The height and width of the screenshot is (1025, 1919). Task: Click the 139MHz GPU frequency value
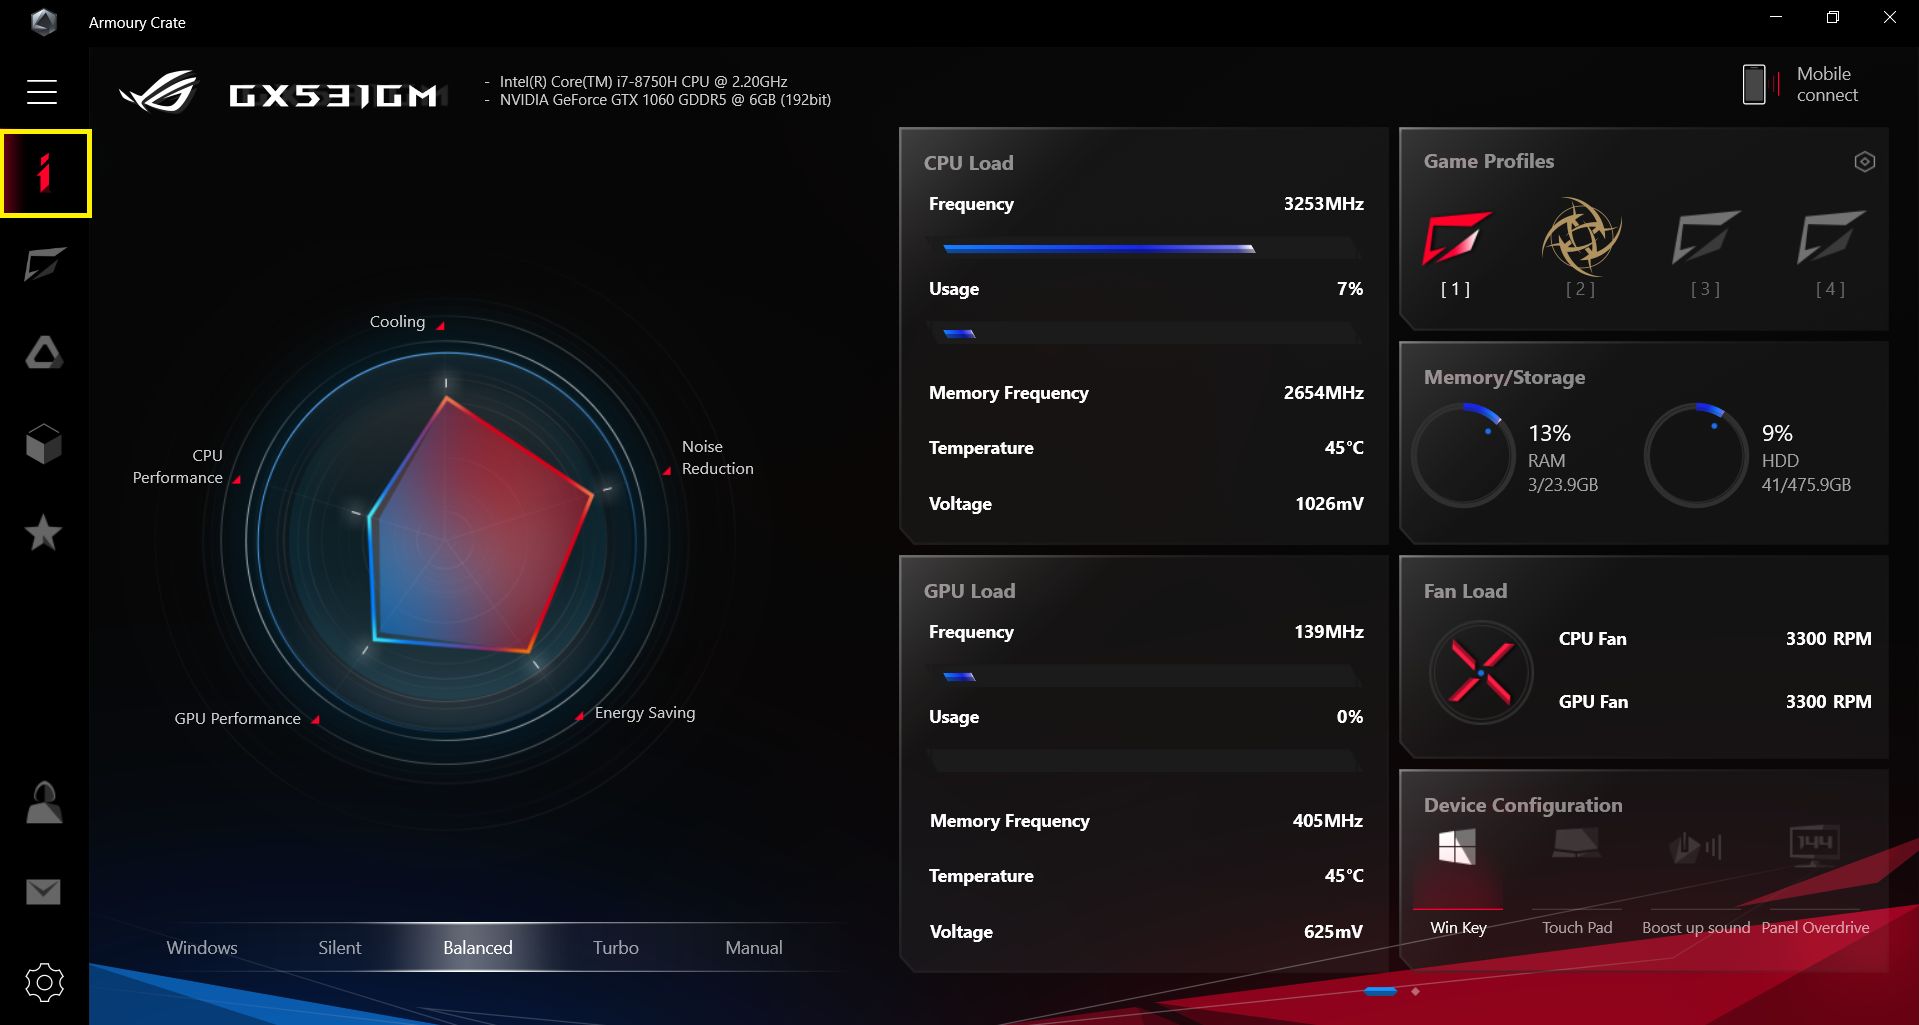(1328, 631)
